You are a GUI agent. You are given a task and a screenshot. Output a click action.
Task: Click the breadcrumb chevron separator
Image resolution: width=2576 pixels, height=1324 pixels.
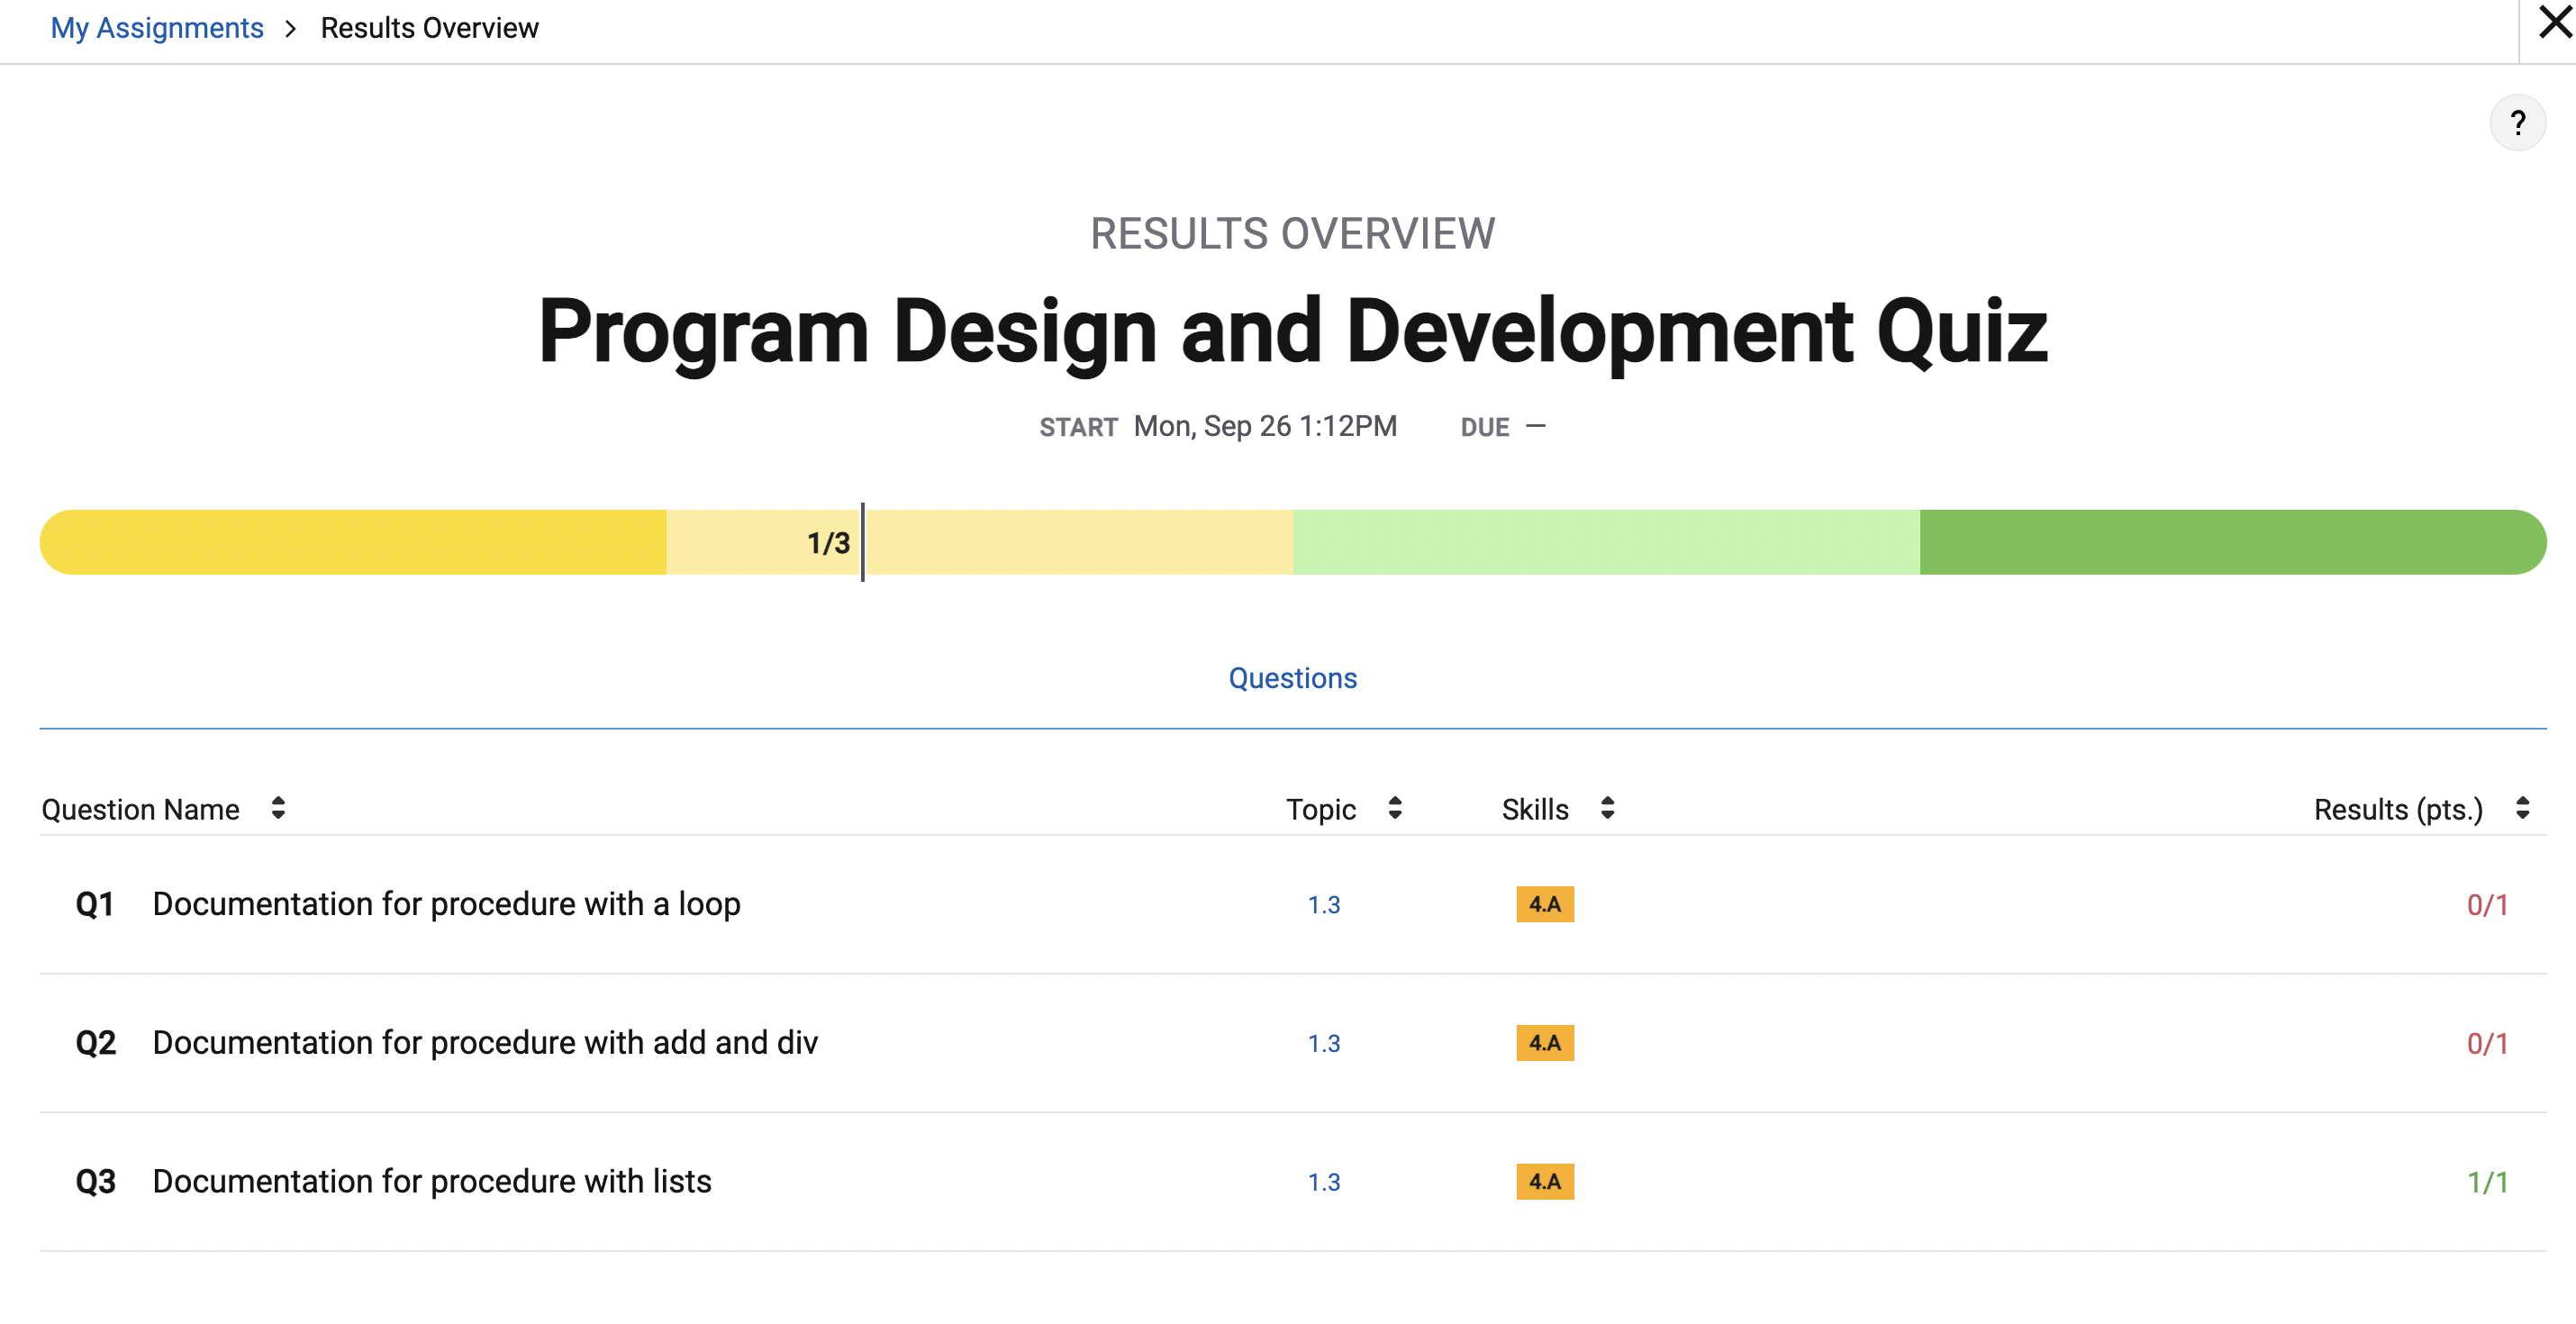[x=291, y=29]
